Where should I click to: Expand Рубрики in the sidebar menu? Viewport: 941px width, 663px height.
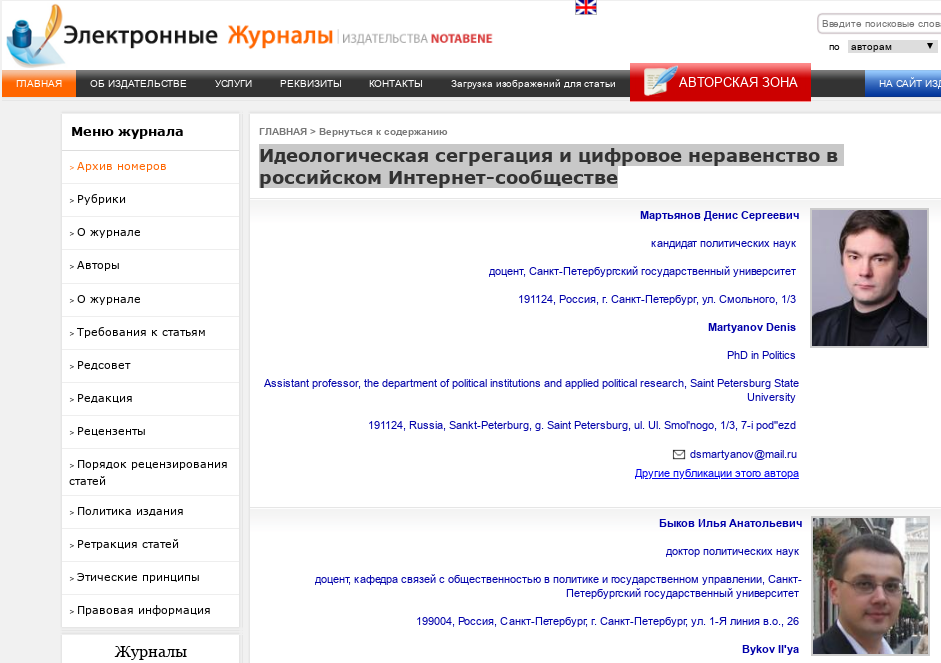[101, 199]
